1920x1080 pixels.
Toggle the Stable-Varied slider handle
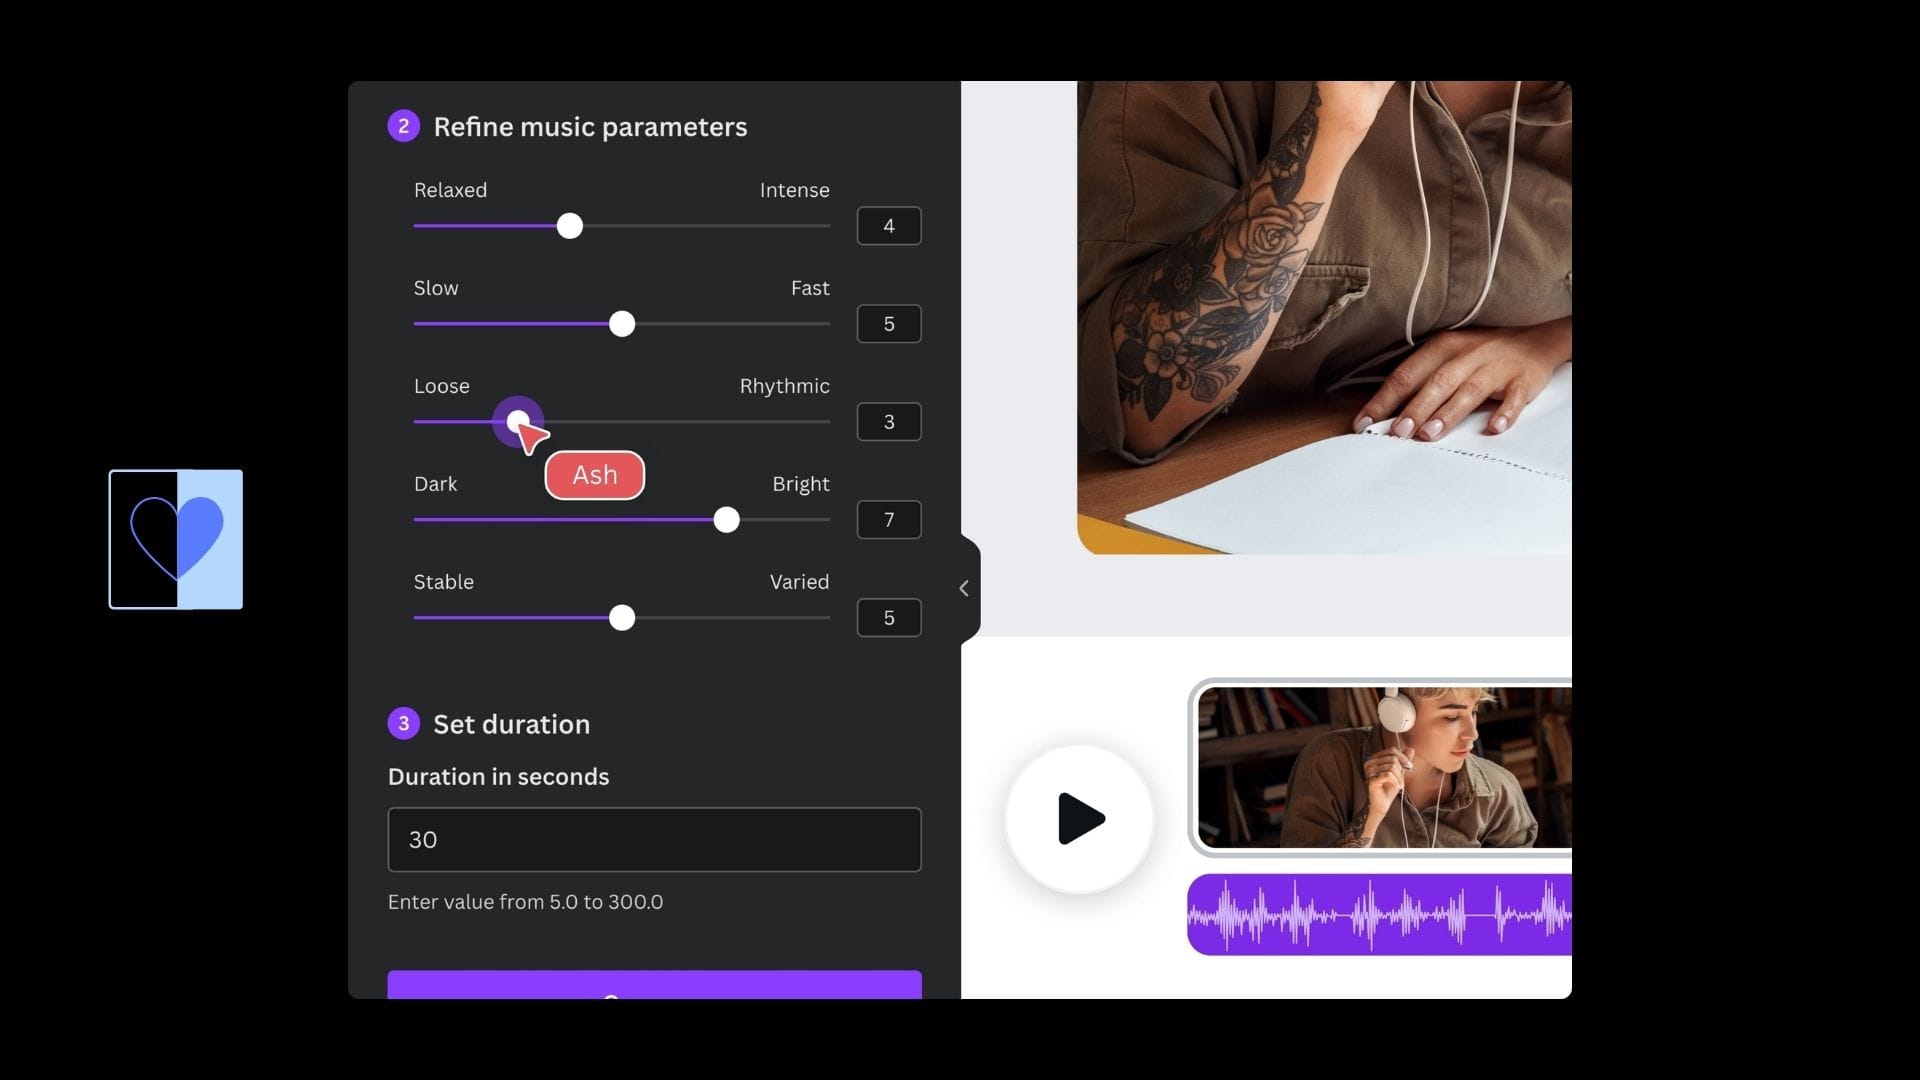click(x=621, y=618)
